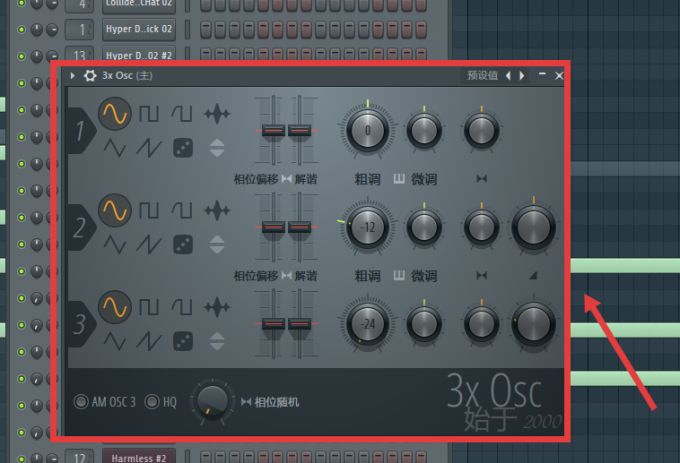Image resolution: width=680 pixels, height=463 pixels.
Task: Click oscillator 3 fine tune knob
Action: tap(424, 324)
